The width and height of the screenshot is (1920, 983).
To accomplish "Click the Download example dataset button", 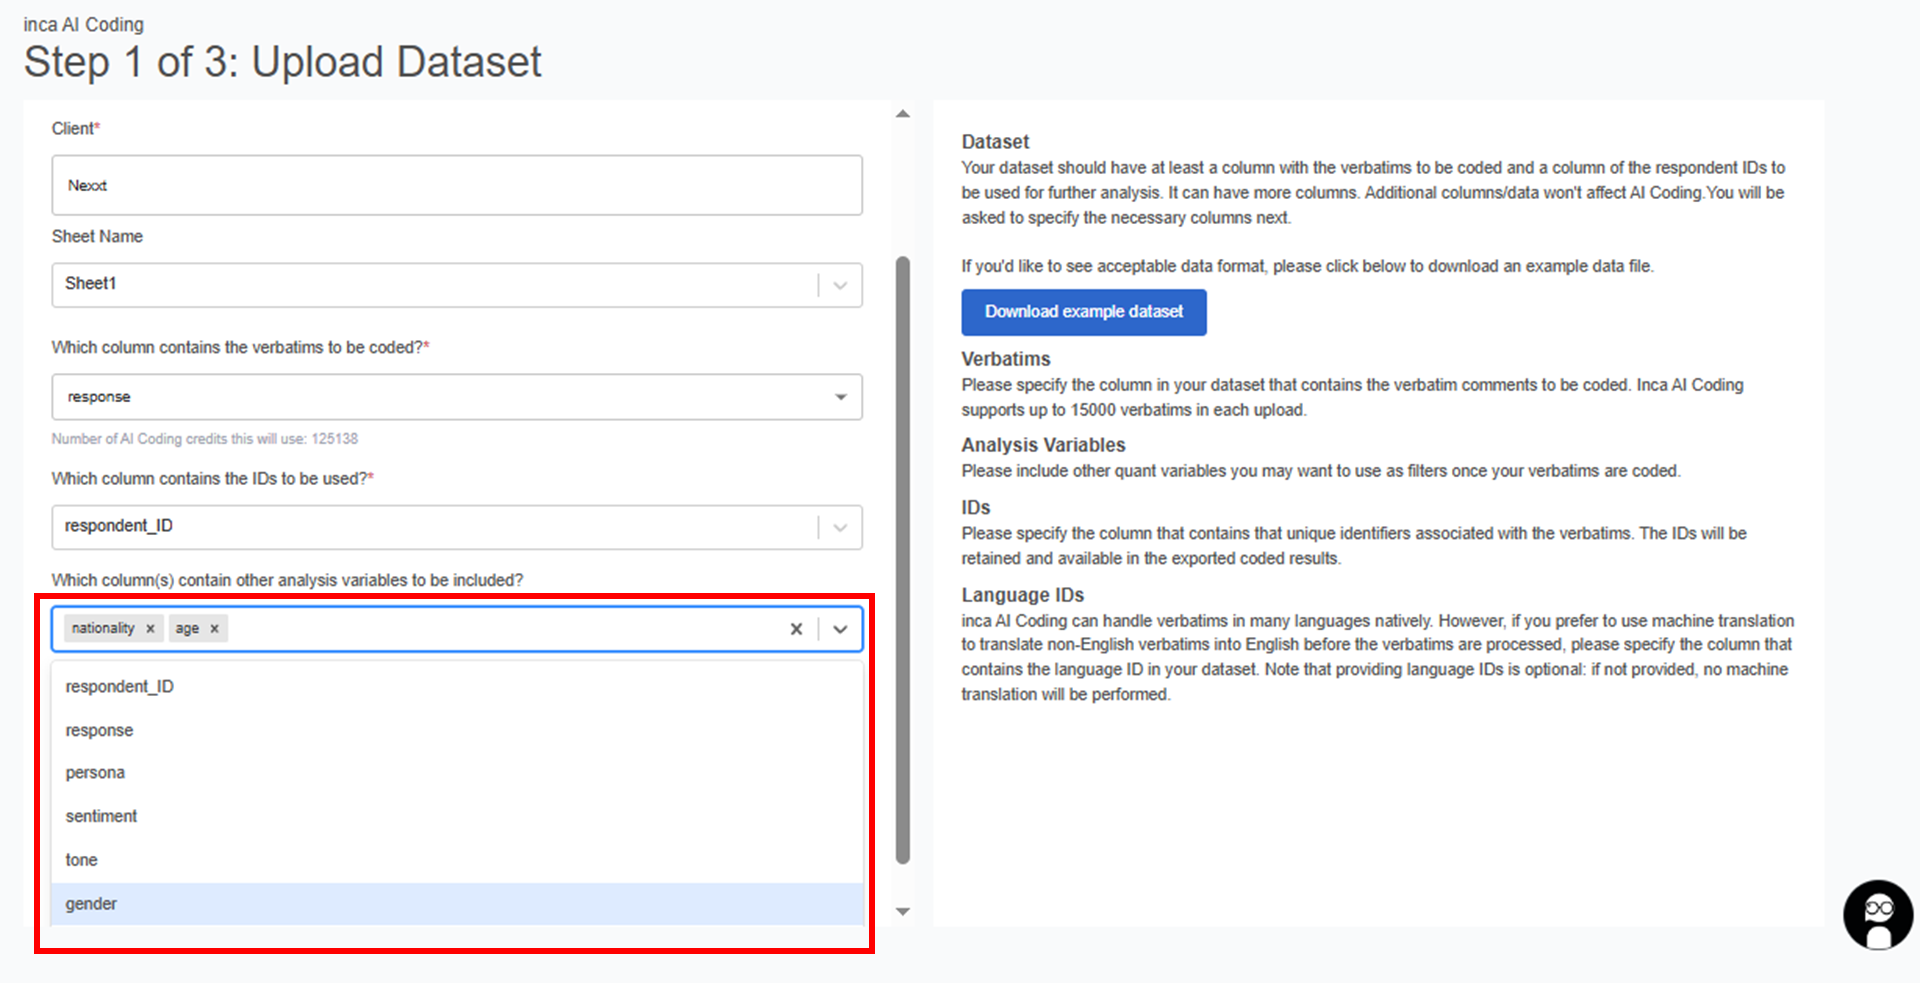I will click(1083, 312).
